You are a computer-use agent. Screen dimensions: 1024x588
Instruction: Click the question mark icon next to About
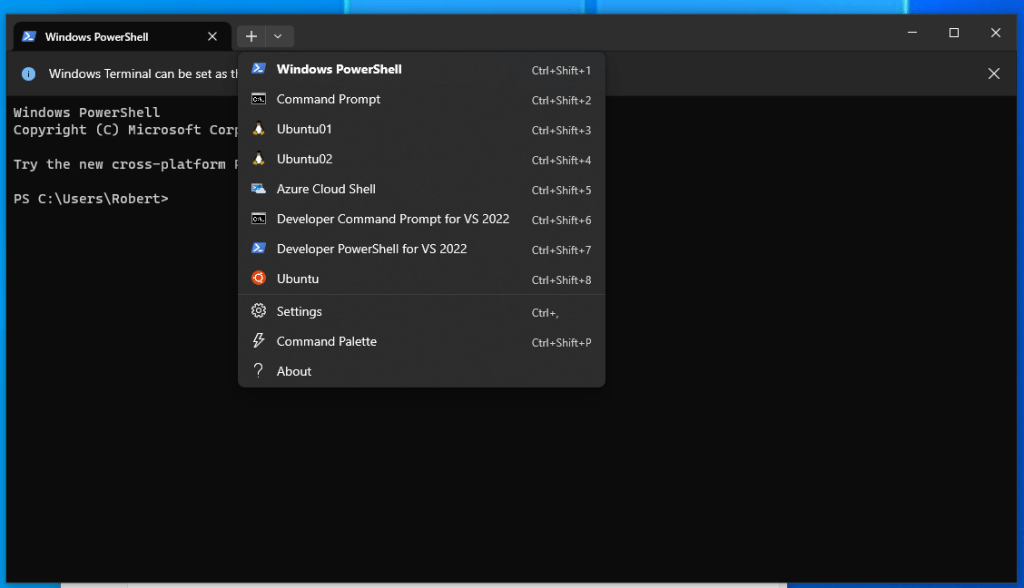258,371
